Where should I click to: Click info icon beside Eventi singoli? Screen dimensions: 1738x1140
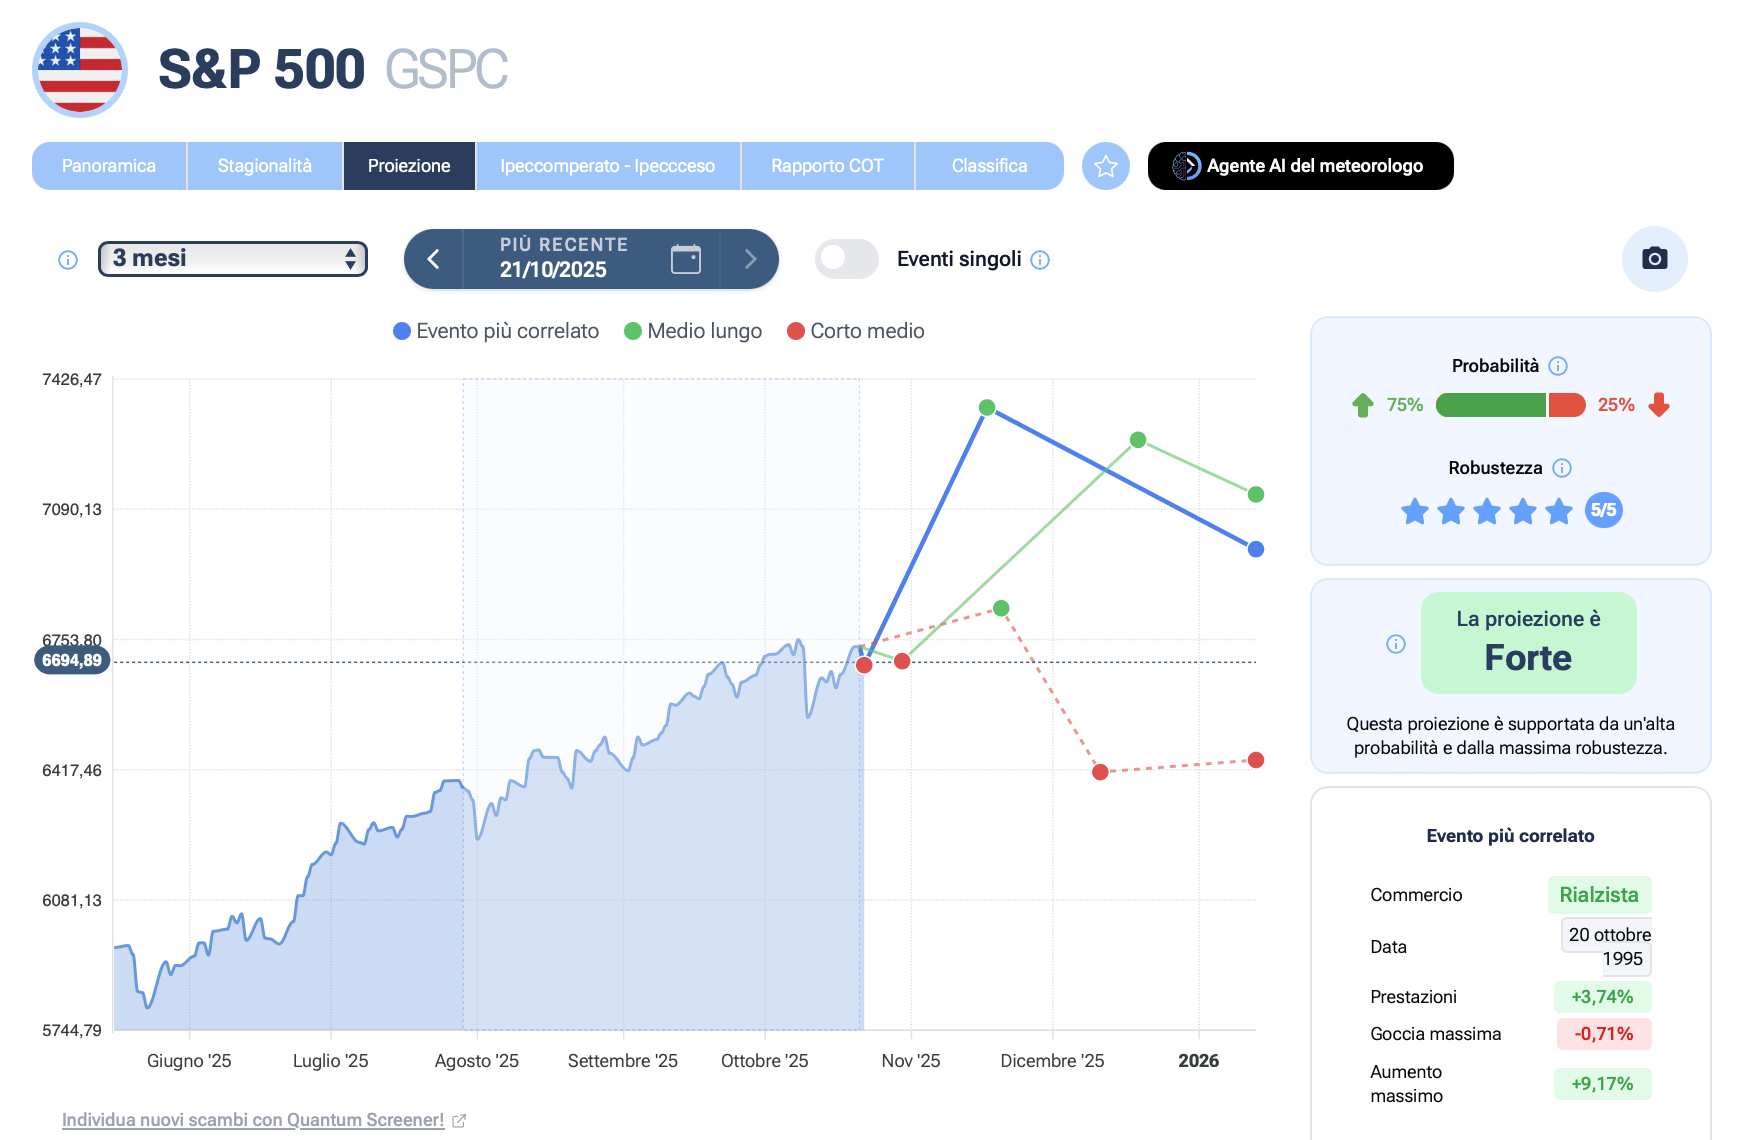coord(1040,260)
